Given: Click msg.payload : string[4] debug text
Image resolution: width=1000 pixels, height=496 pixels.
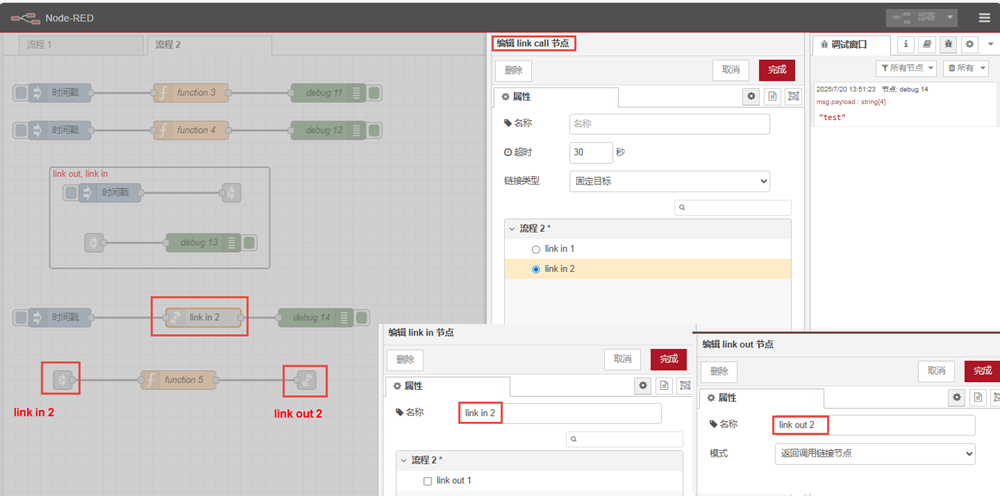Looking at the screenshot, I should coord(851,102).
